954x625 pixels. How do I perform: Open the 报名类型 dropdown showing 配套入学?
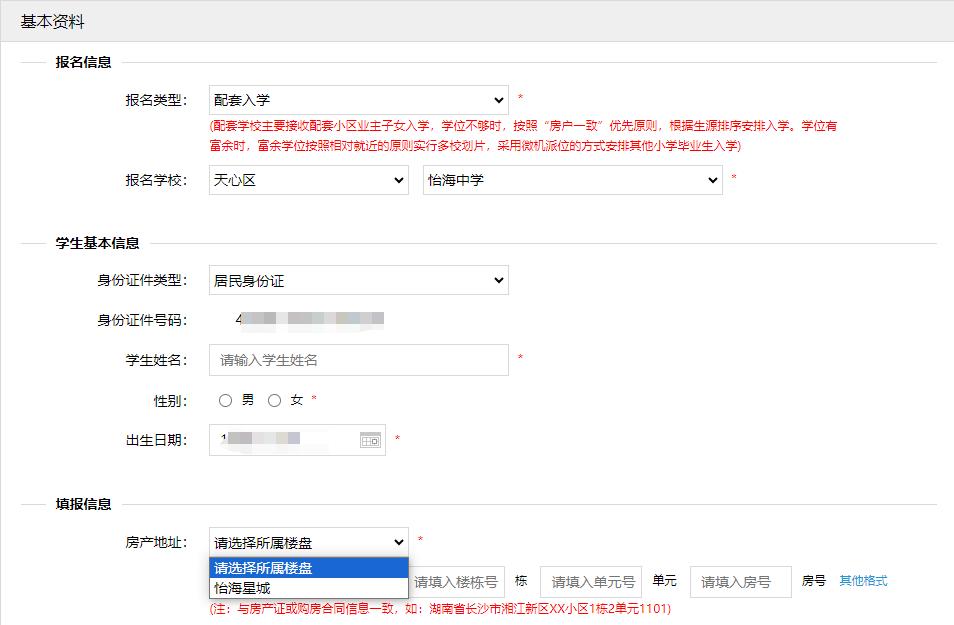(358, 100)
